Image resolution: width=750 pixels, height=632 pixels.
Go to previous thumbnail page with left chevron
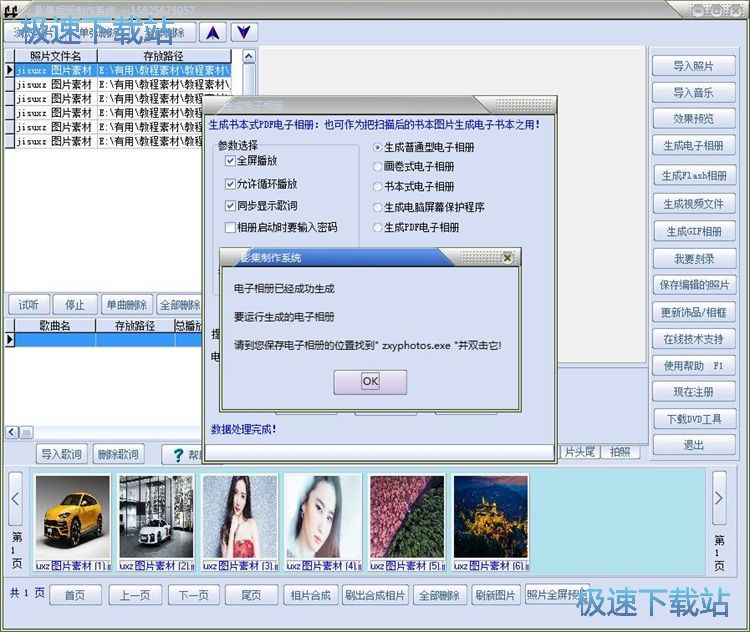coord(16,492)
